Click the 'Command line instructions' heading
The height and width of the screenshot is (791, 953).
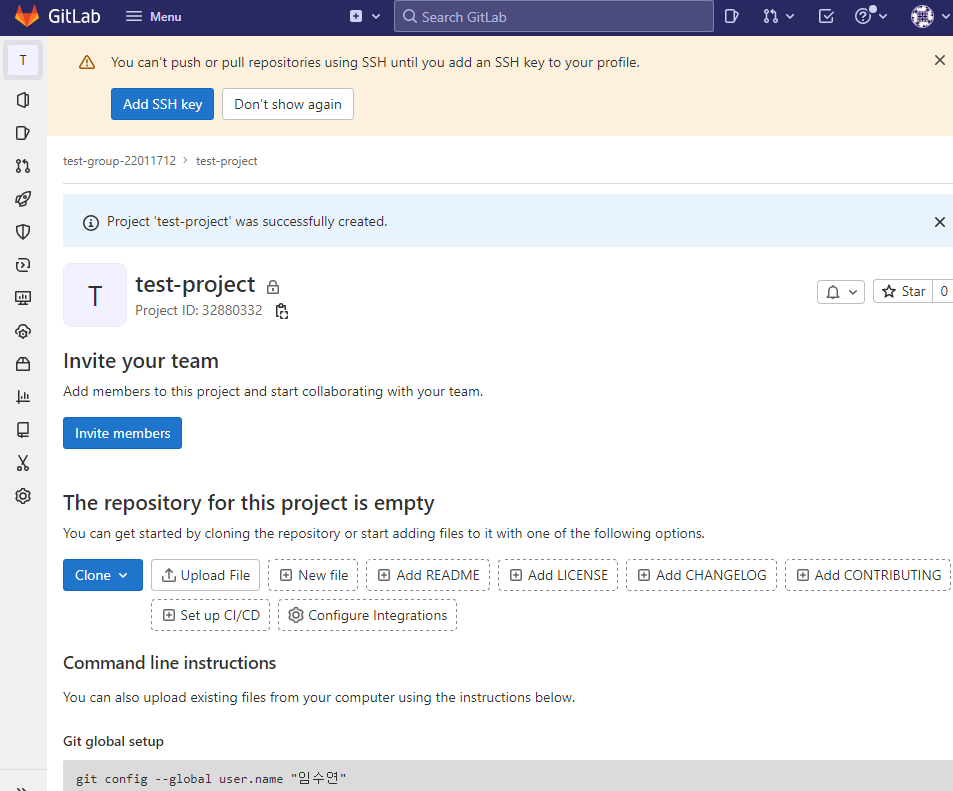pos(170,663)
